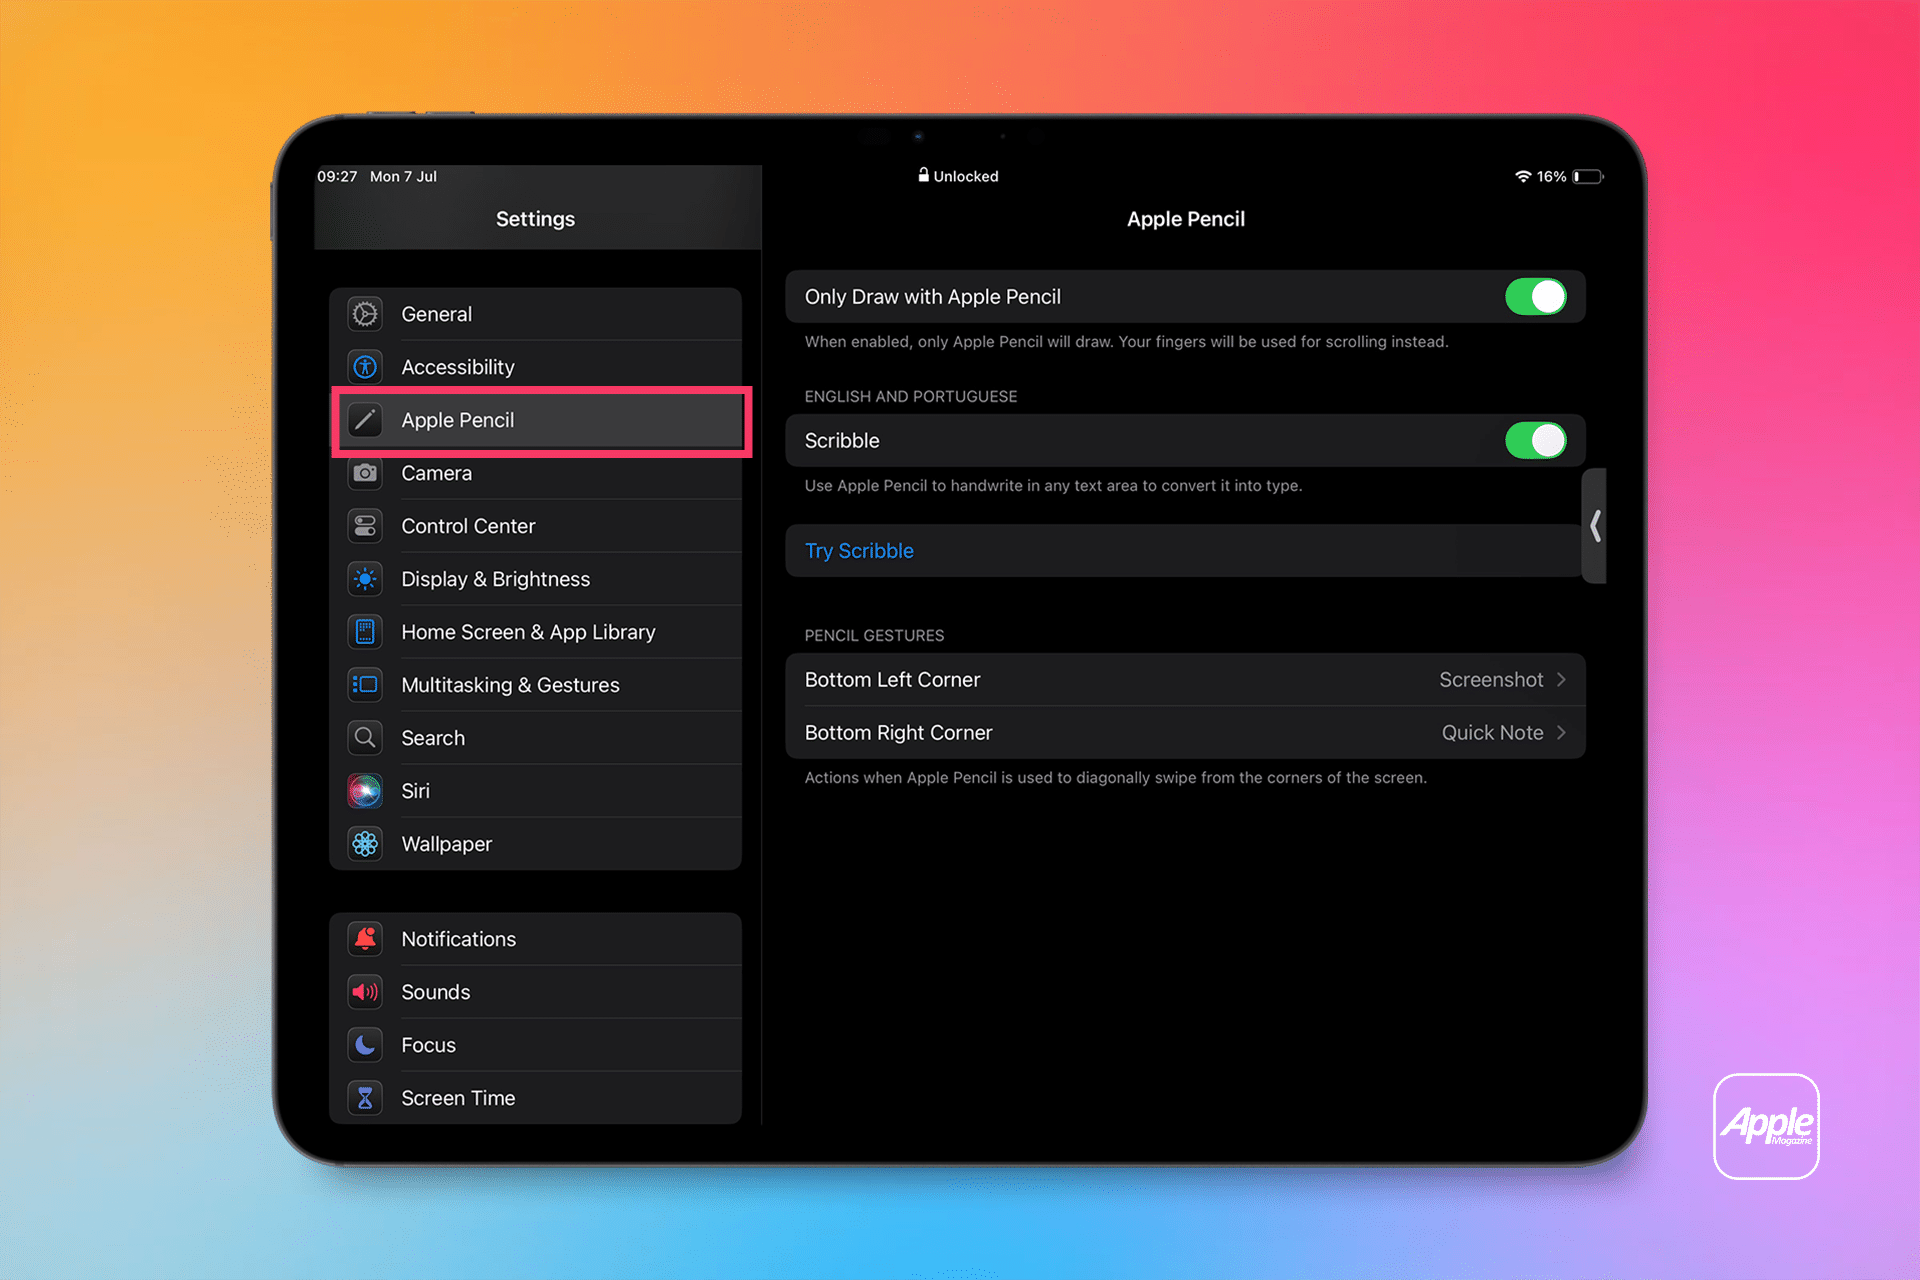
Task: Tap the Screenshot value
Action: tap(1491, 680)
